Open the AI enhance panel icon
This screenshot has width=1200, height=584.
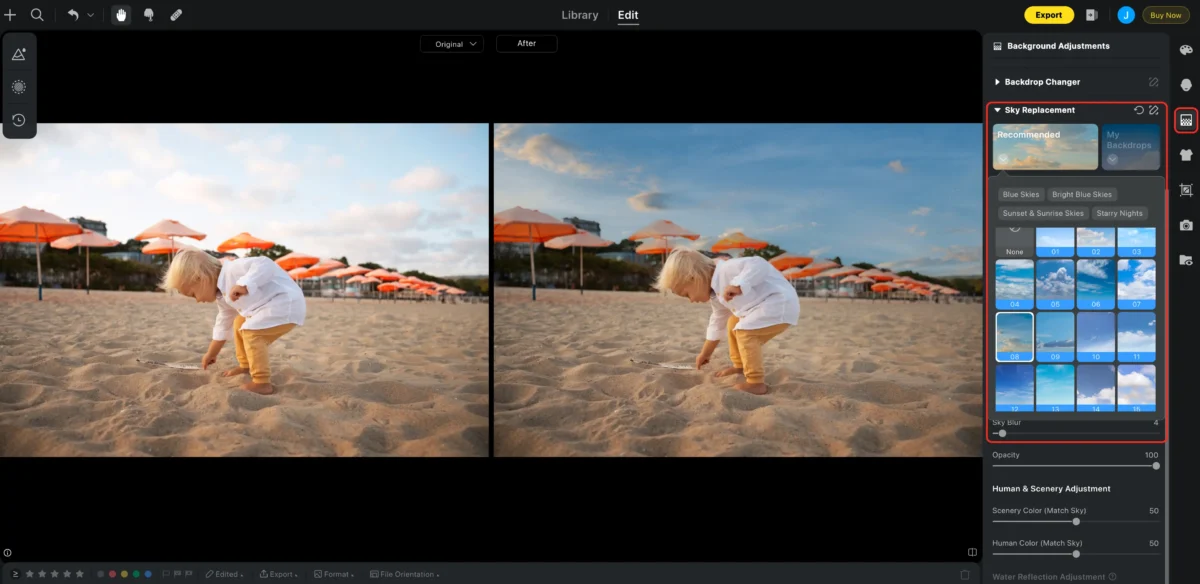tap(19, 55)
